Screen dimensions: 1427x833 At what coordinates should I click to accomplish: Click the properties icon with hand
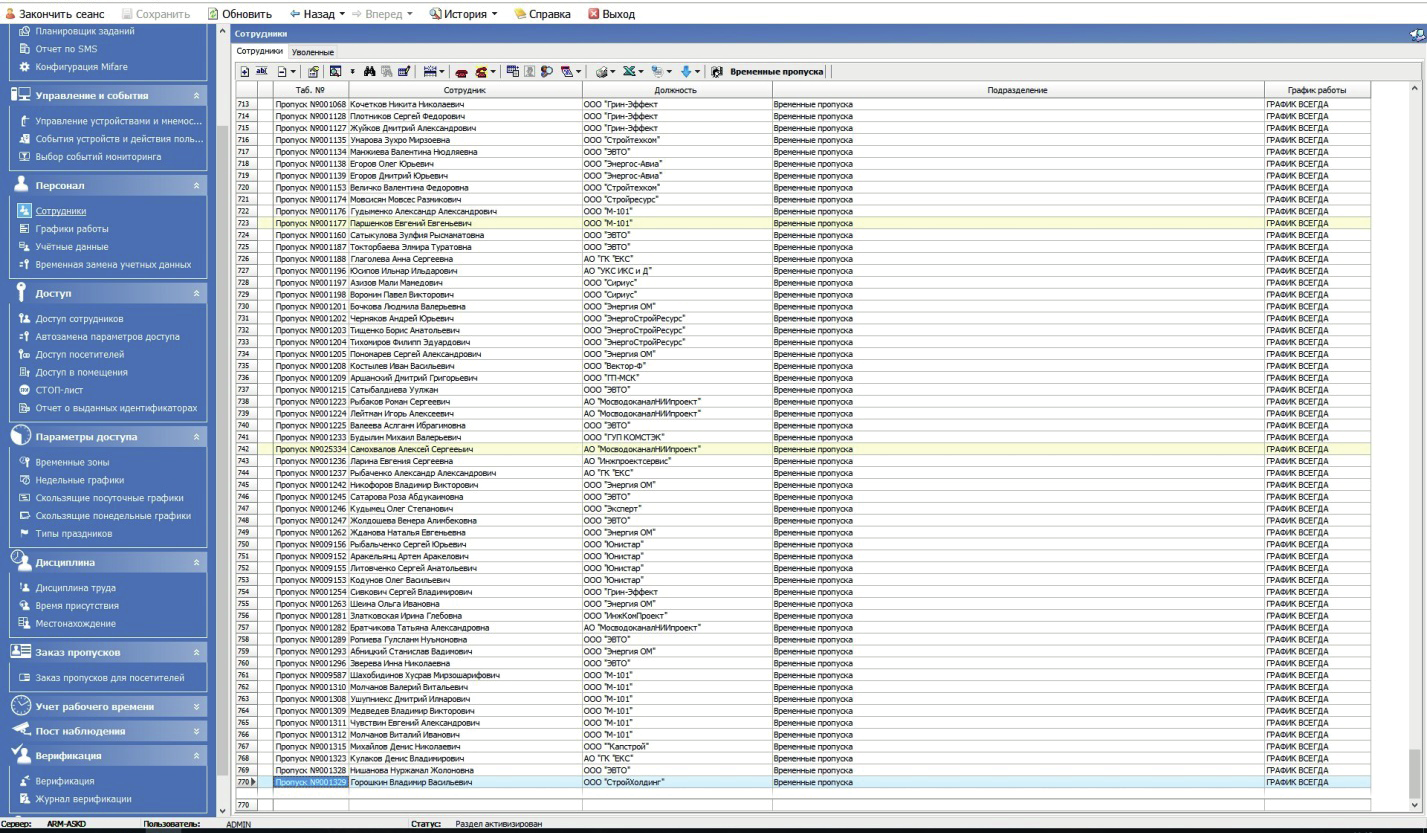coord(313,72)
